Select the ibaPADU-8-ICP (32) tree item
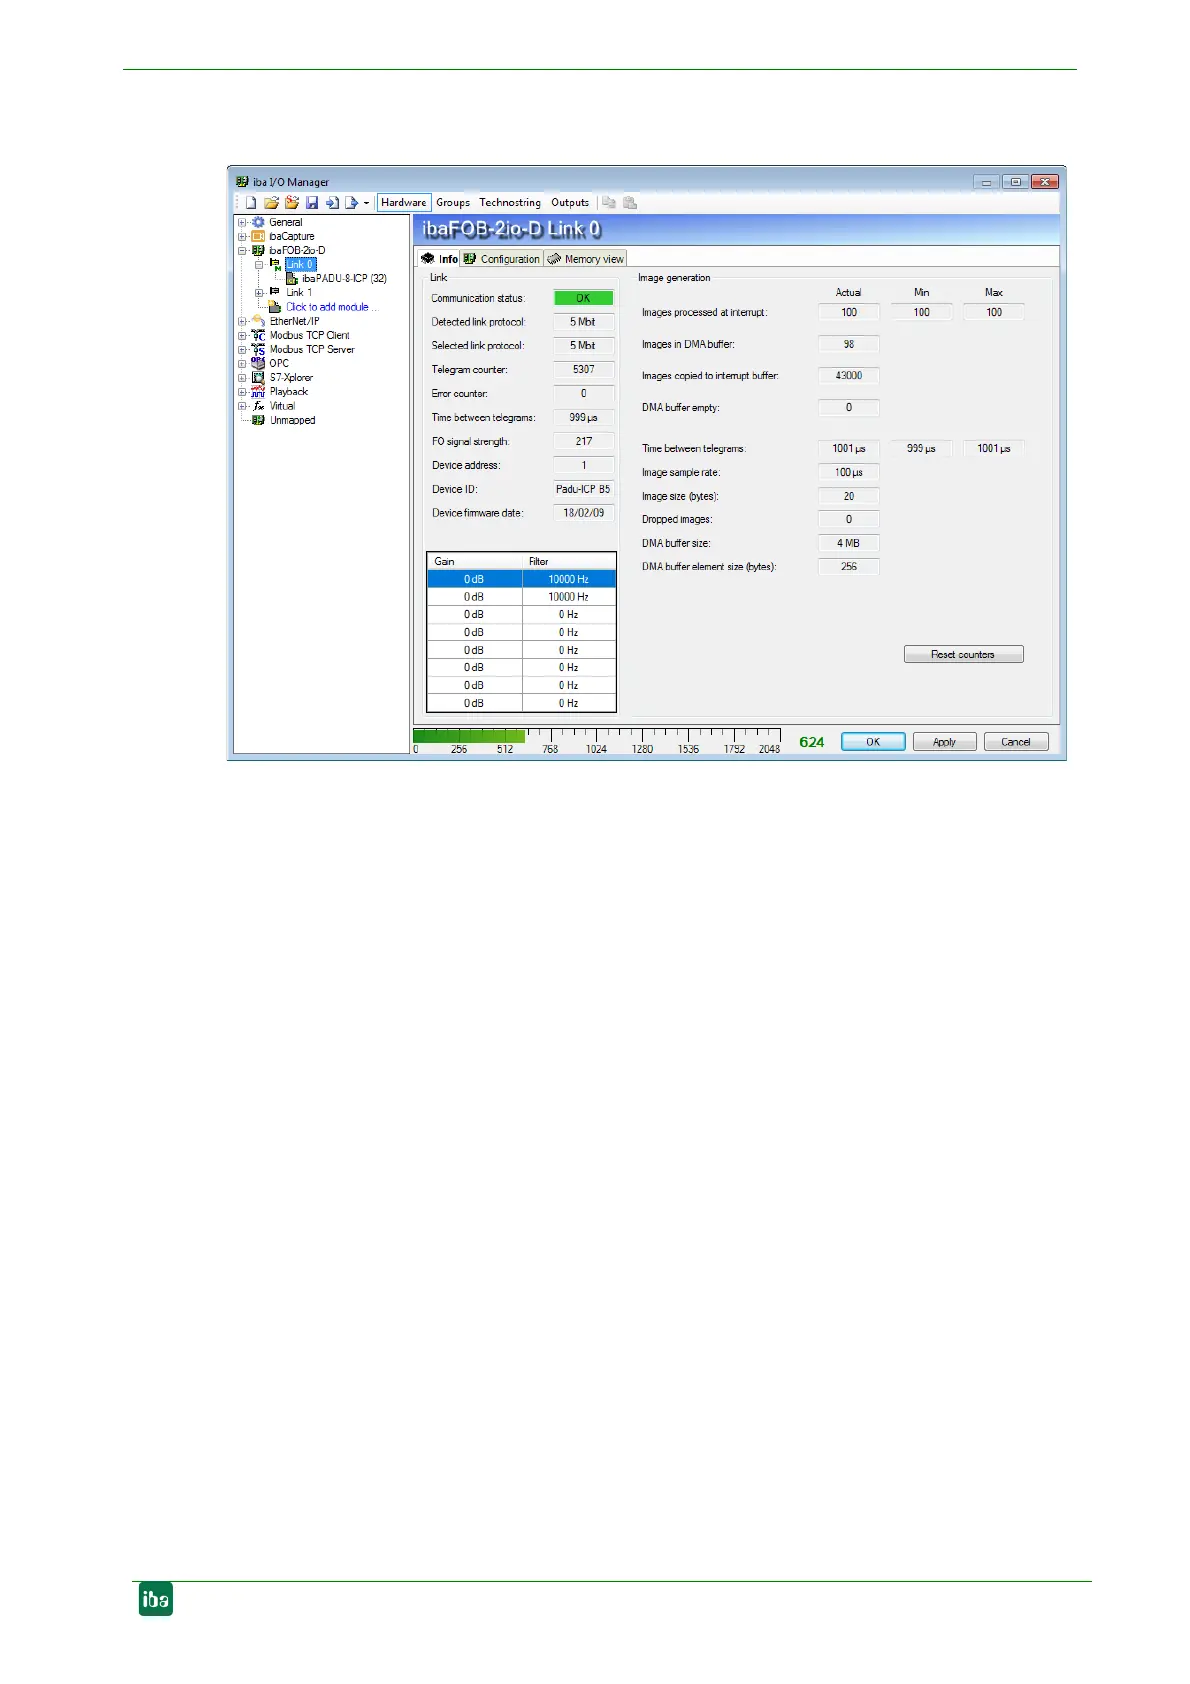This screenshot has height=1684, width=1190. (344, 278)
